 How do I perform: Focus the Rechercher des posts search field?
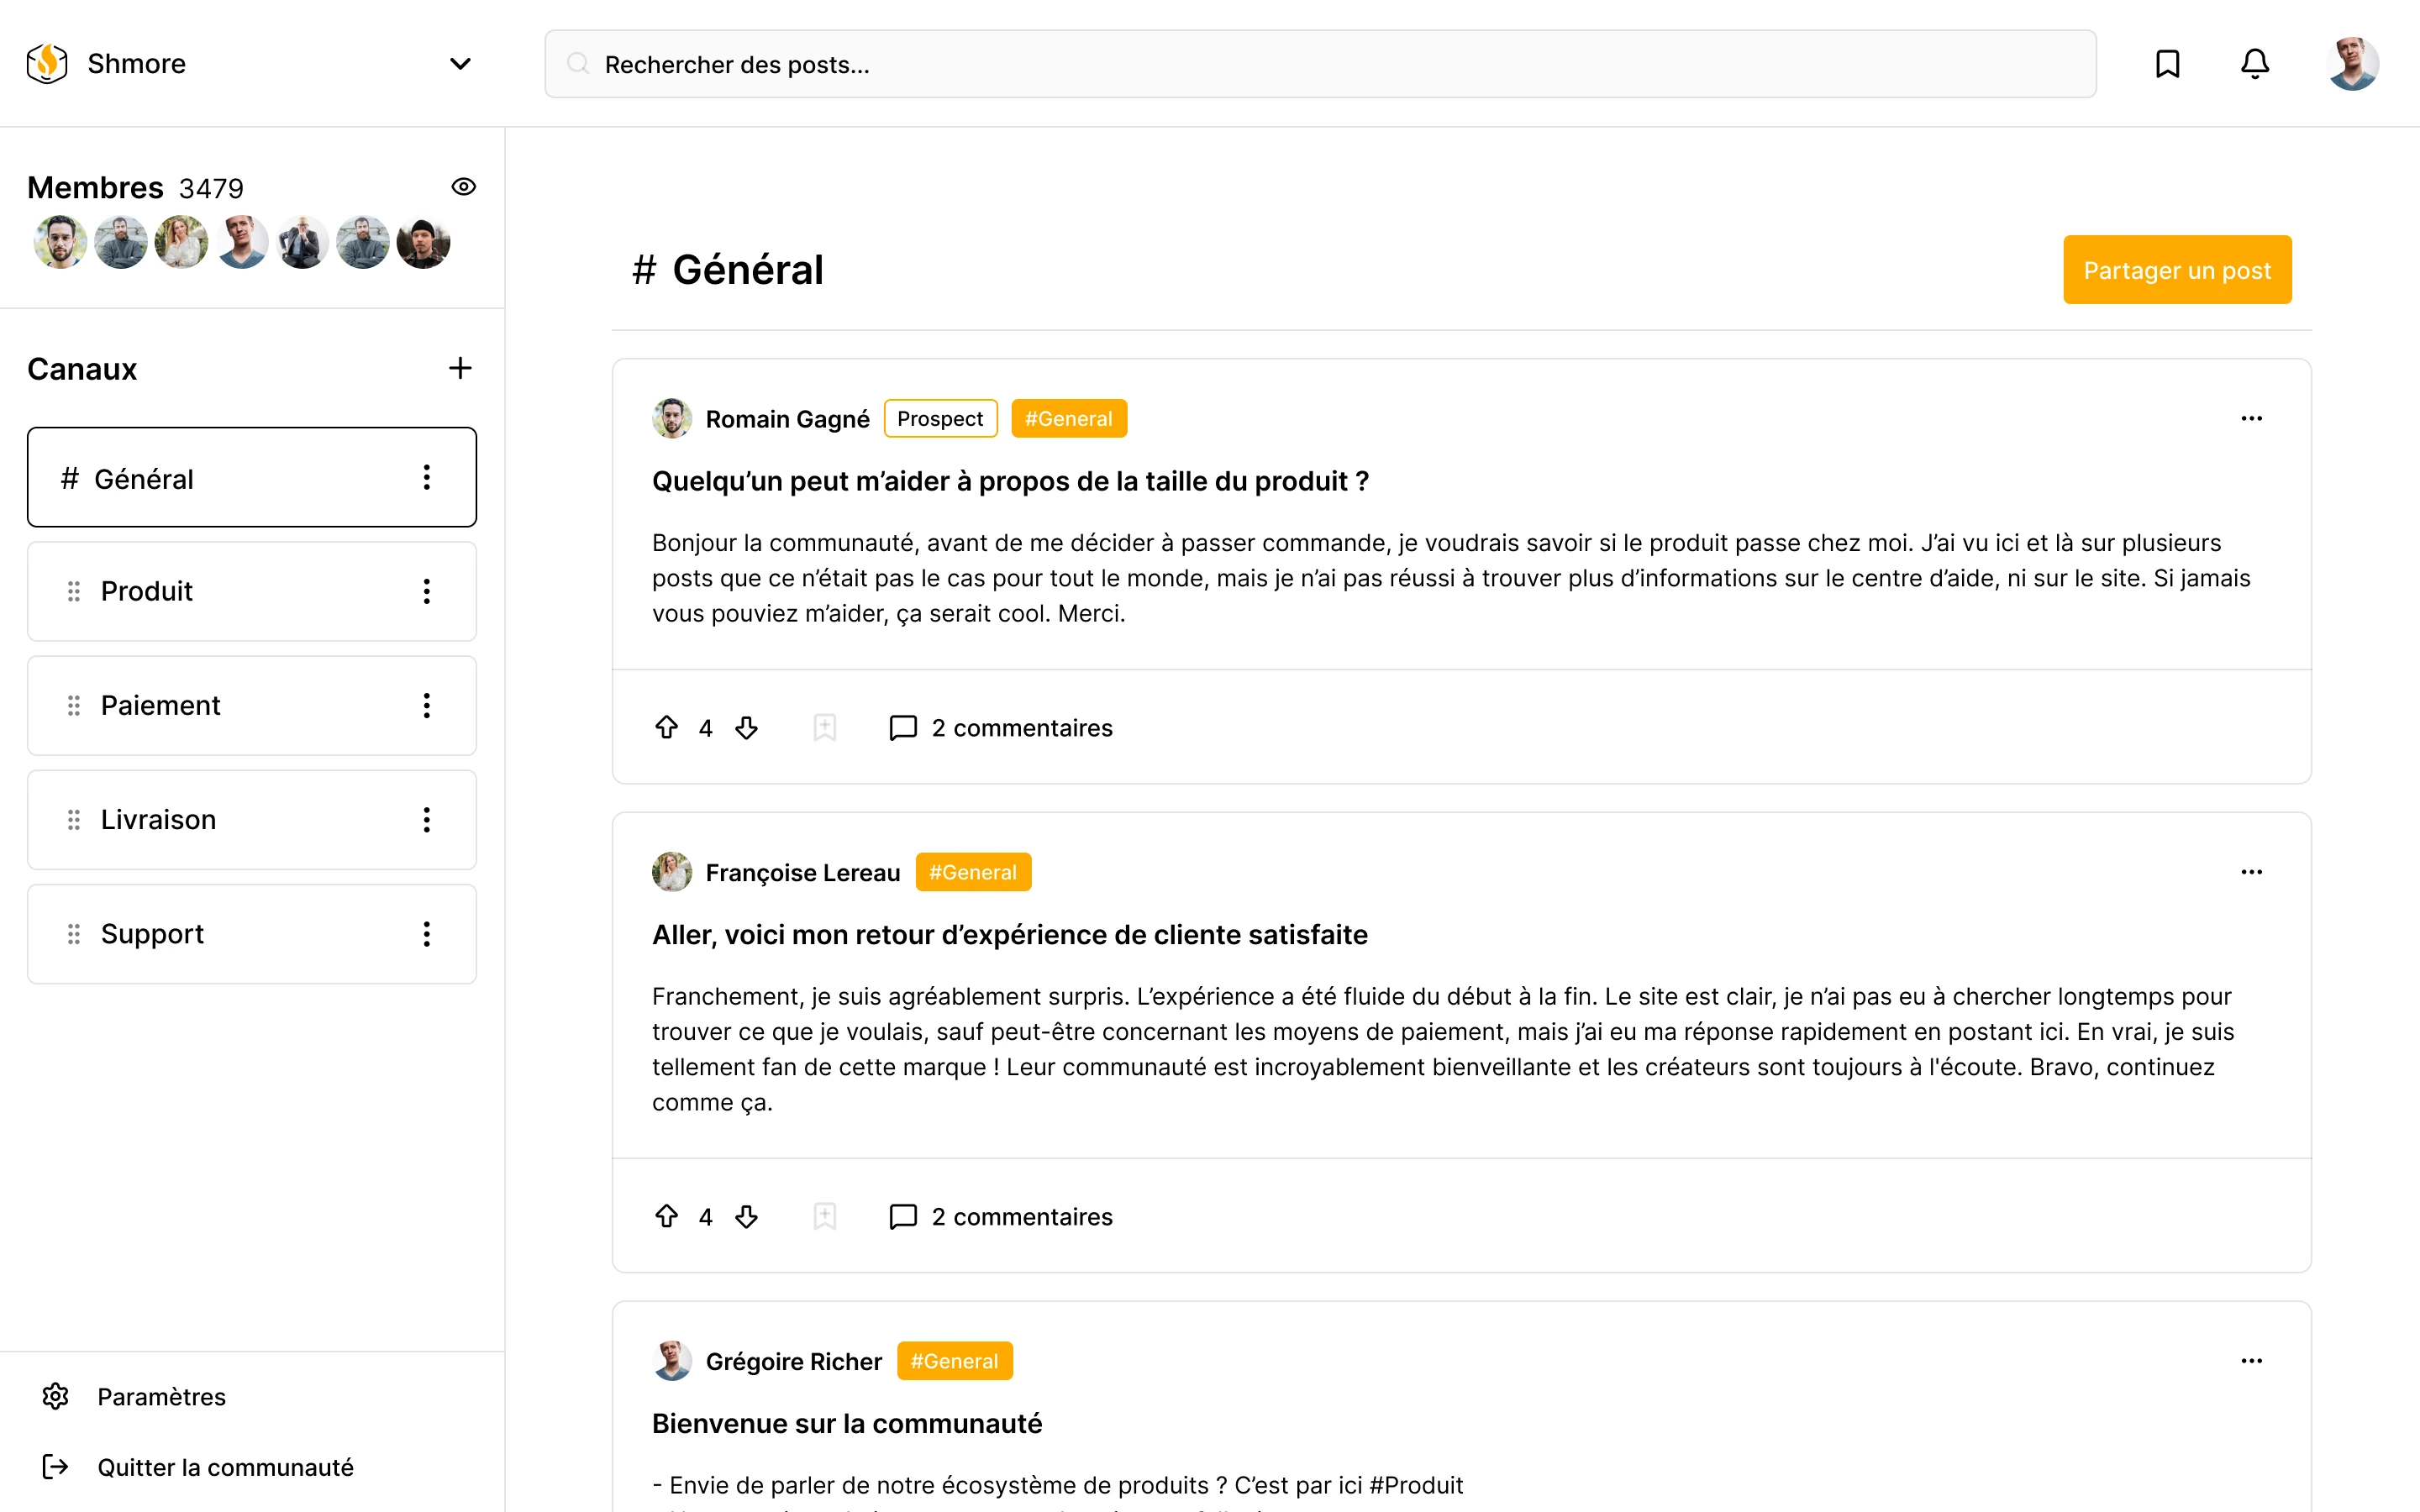tap(1320, 64)
